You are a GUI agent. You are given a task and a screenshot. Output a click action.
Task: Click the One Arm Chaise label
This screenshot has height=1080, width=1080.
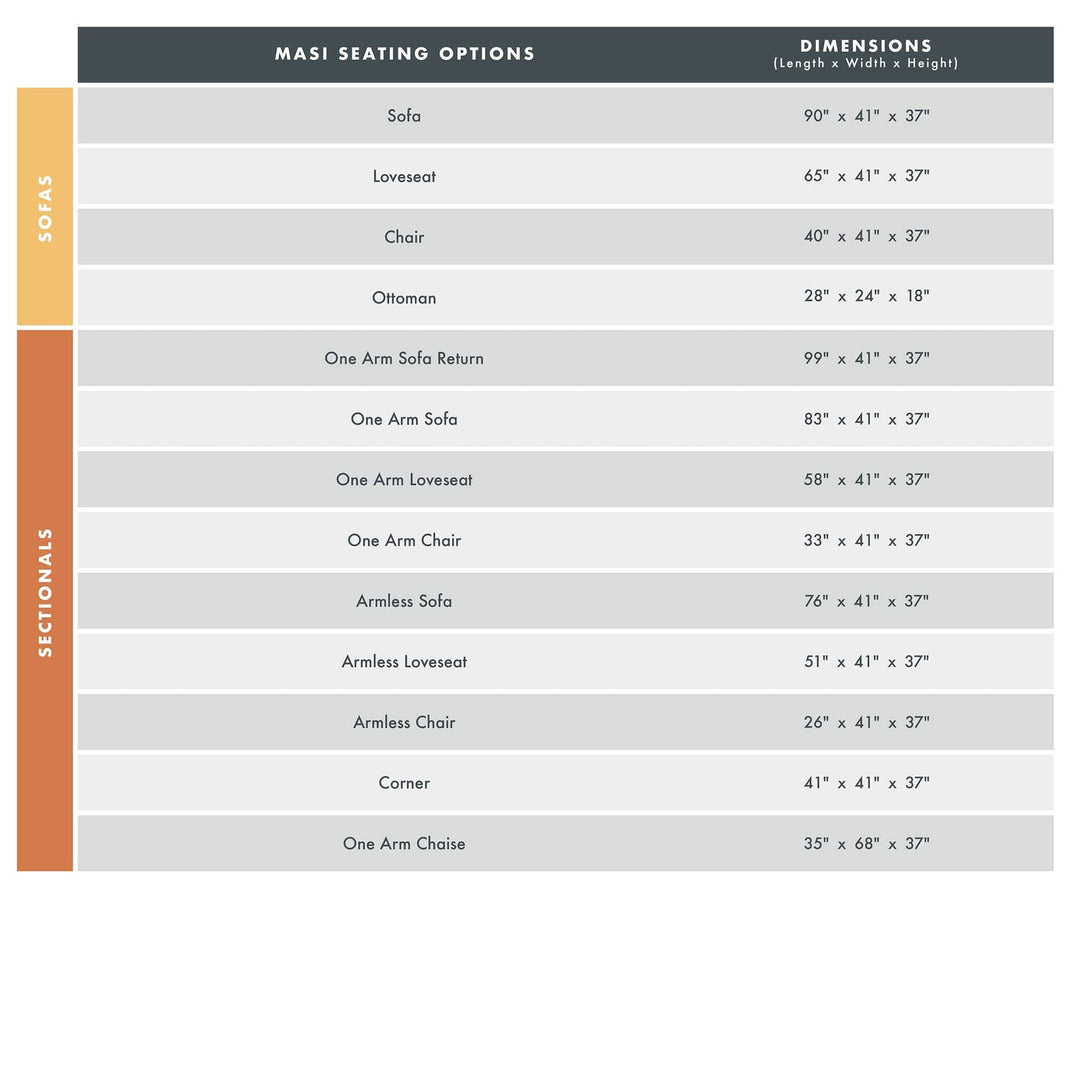(404, 844)
